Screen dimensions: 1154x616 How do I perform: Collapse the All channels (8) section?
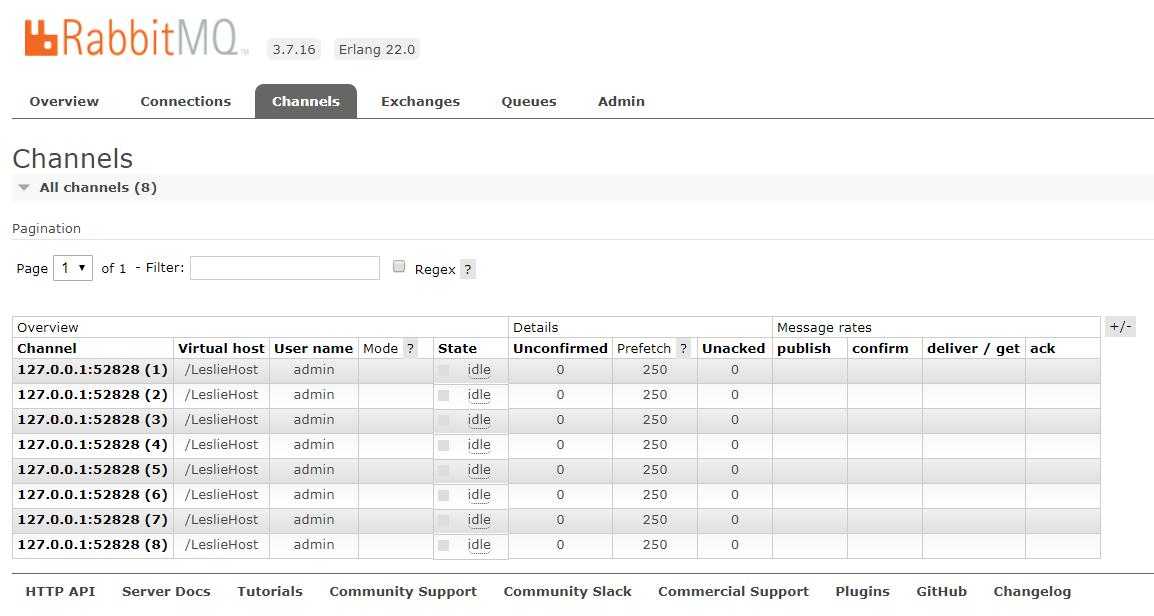point(98,188)
